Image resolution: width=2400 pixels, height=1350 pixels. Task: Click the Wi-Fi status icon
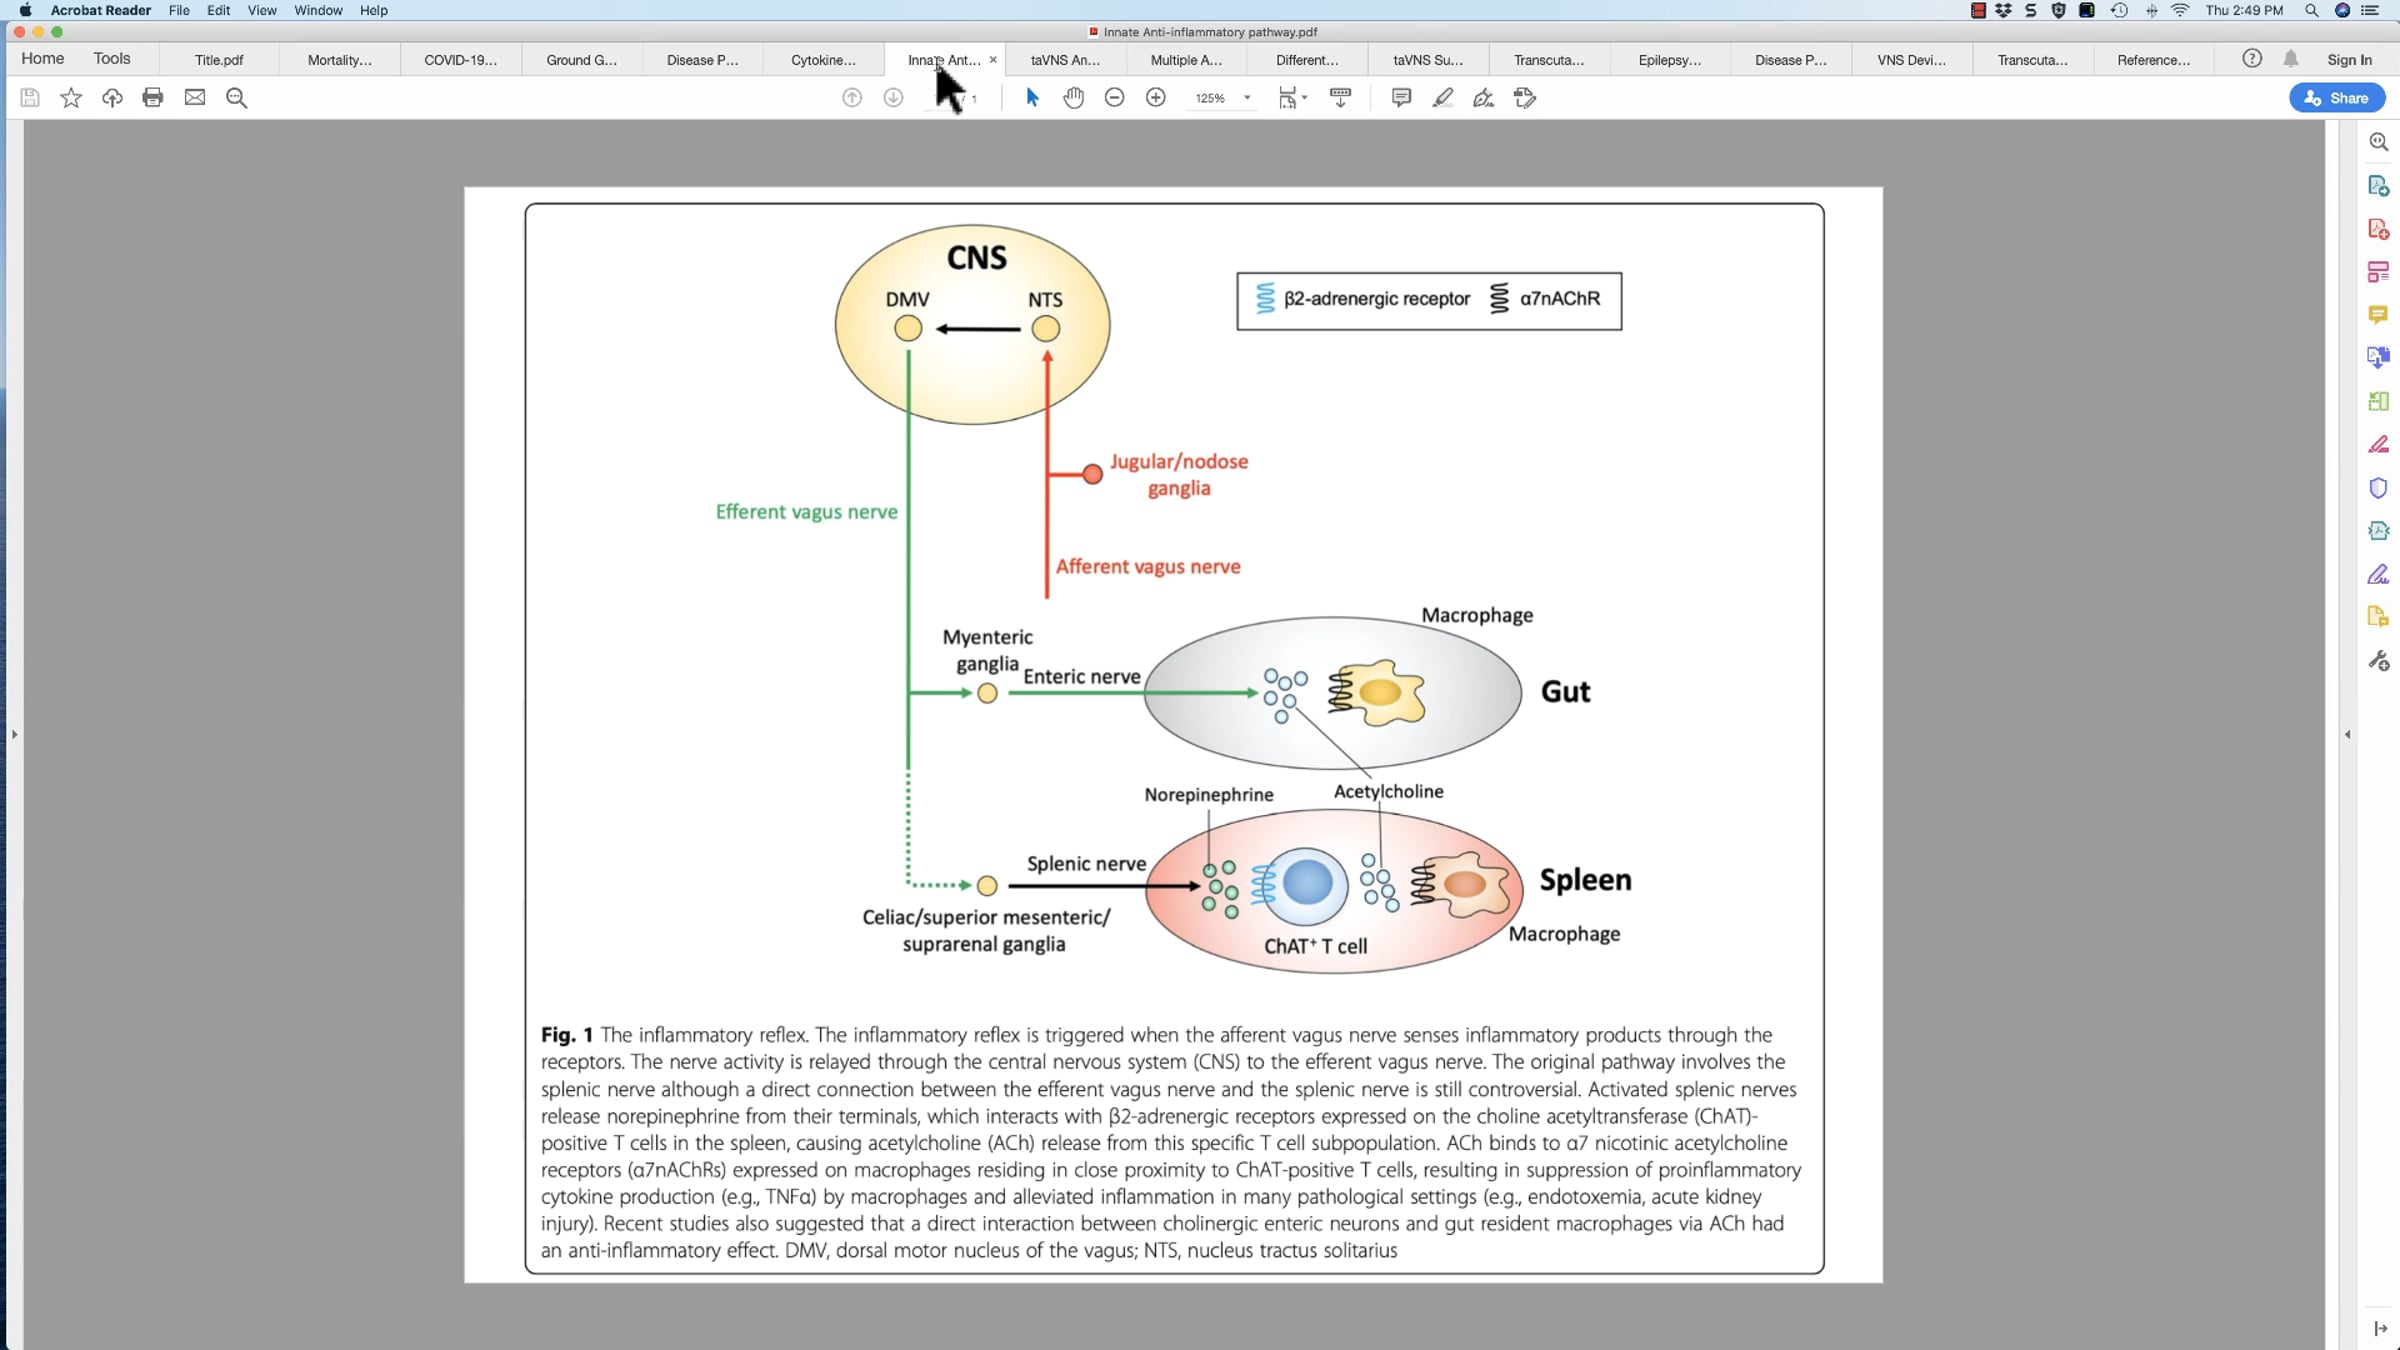coord(2181,10)
